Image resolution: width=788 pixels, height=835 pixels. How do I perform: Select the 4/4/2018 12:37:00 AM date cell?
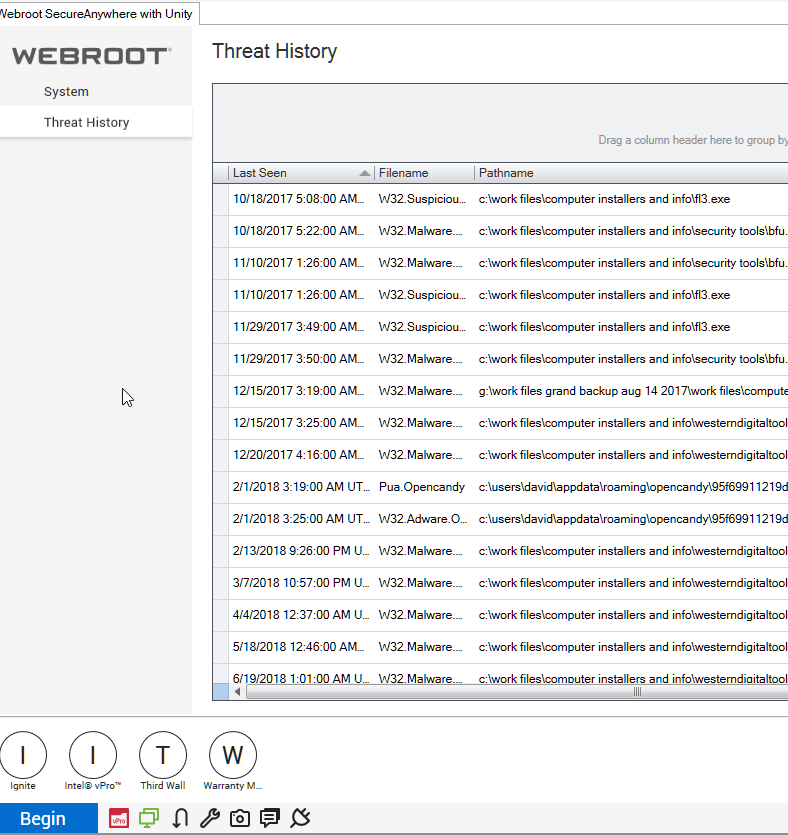click(x=301, y=615)
